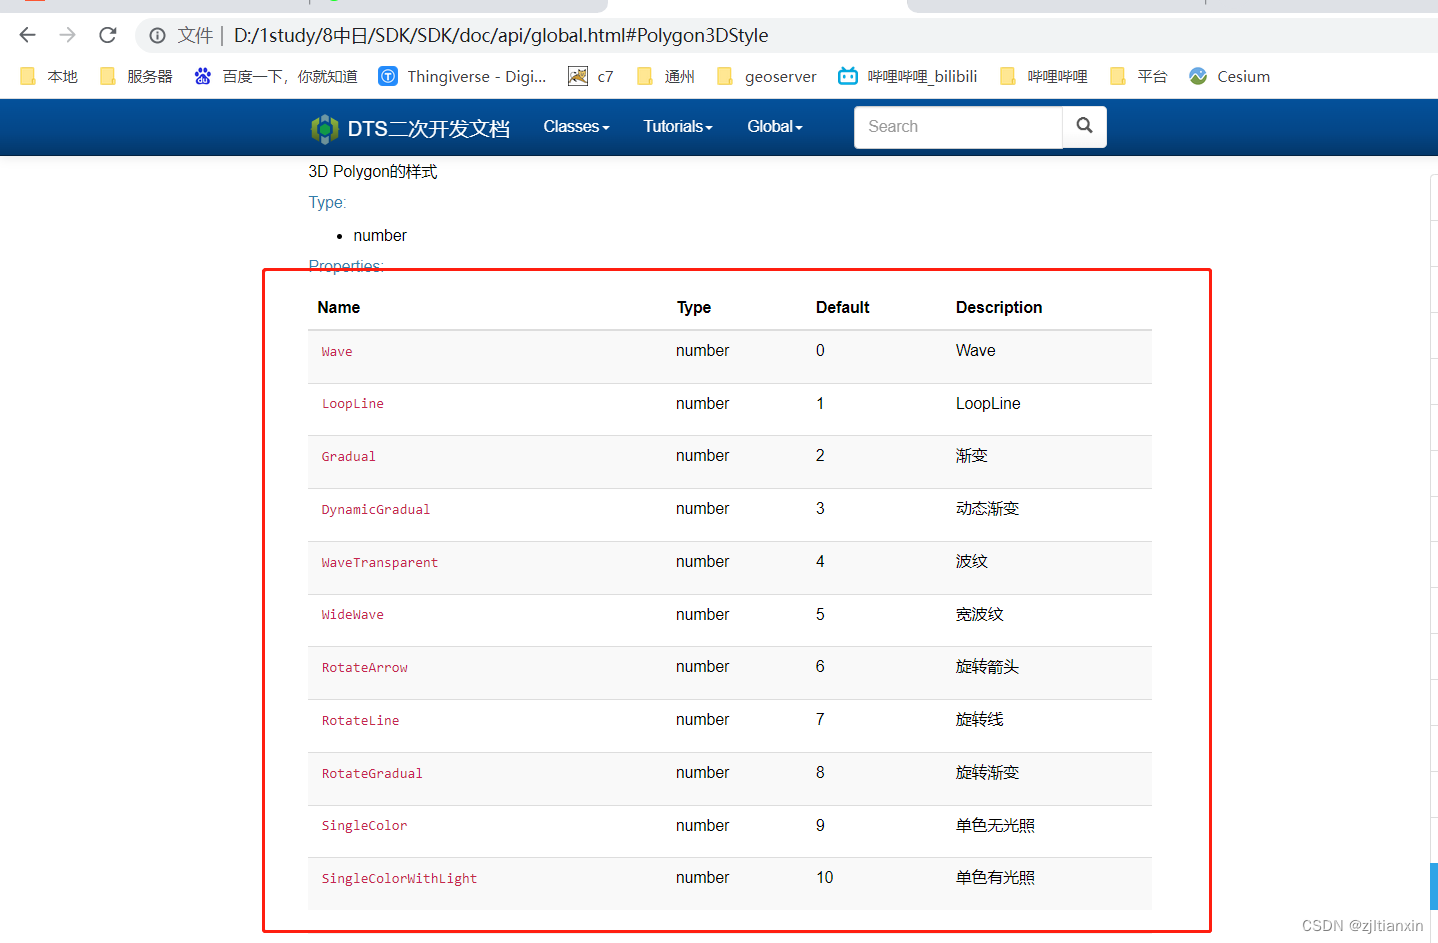Image resolution: width=1438 pixels, height=943 pixels.
Task: Click the 旋转渐变 description cell
Action: 988,773
